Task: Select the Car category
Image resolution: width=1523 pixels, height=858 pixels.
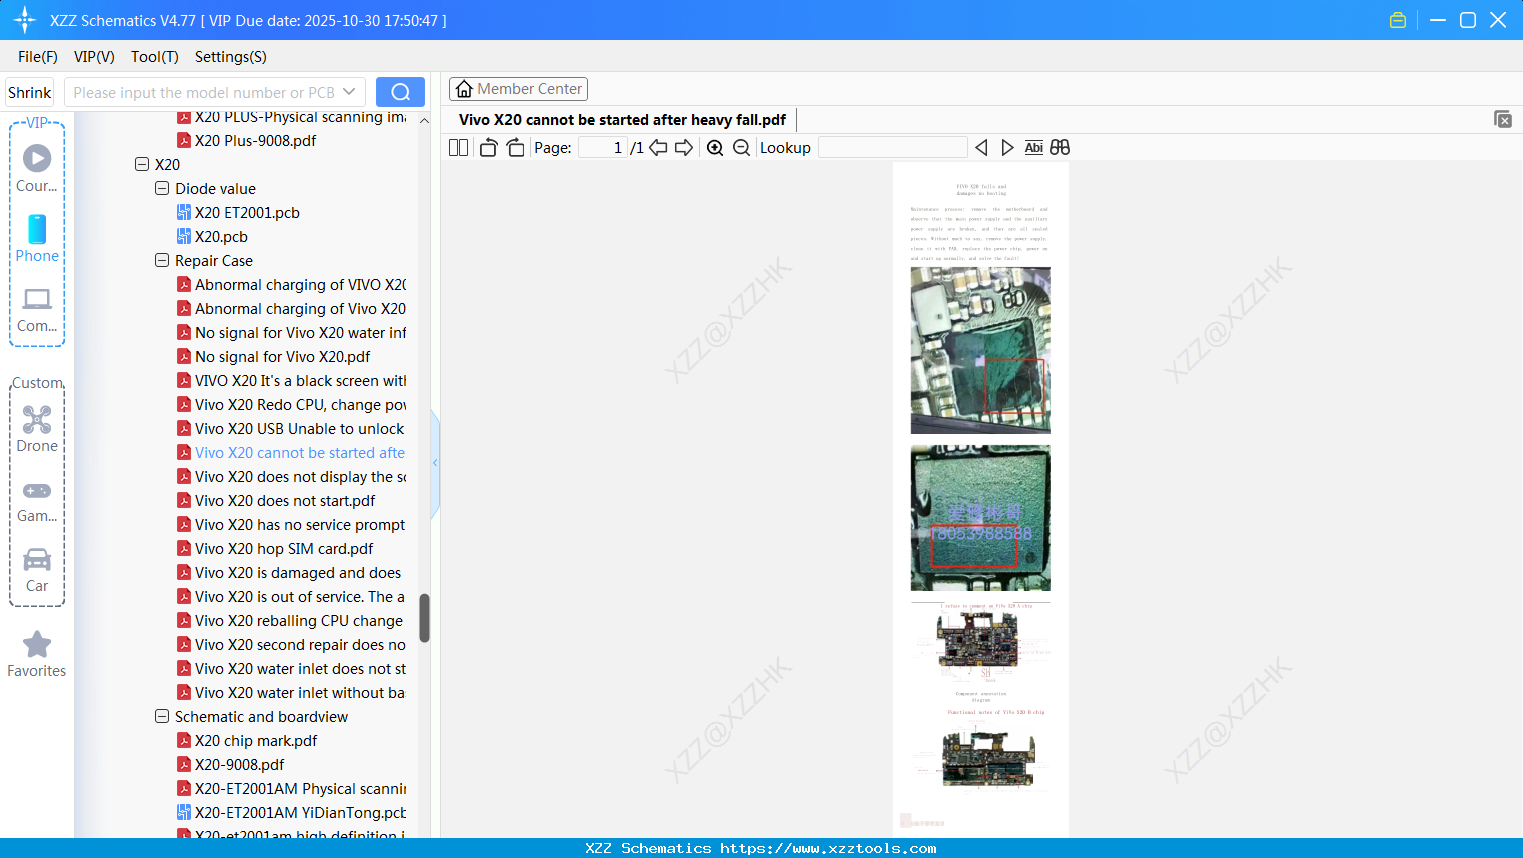Action: pos(37,570)
